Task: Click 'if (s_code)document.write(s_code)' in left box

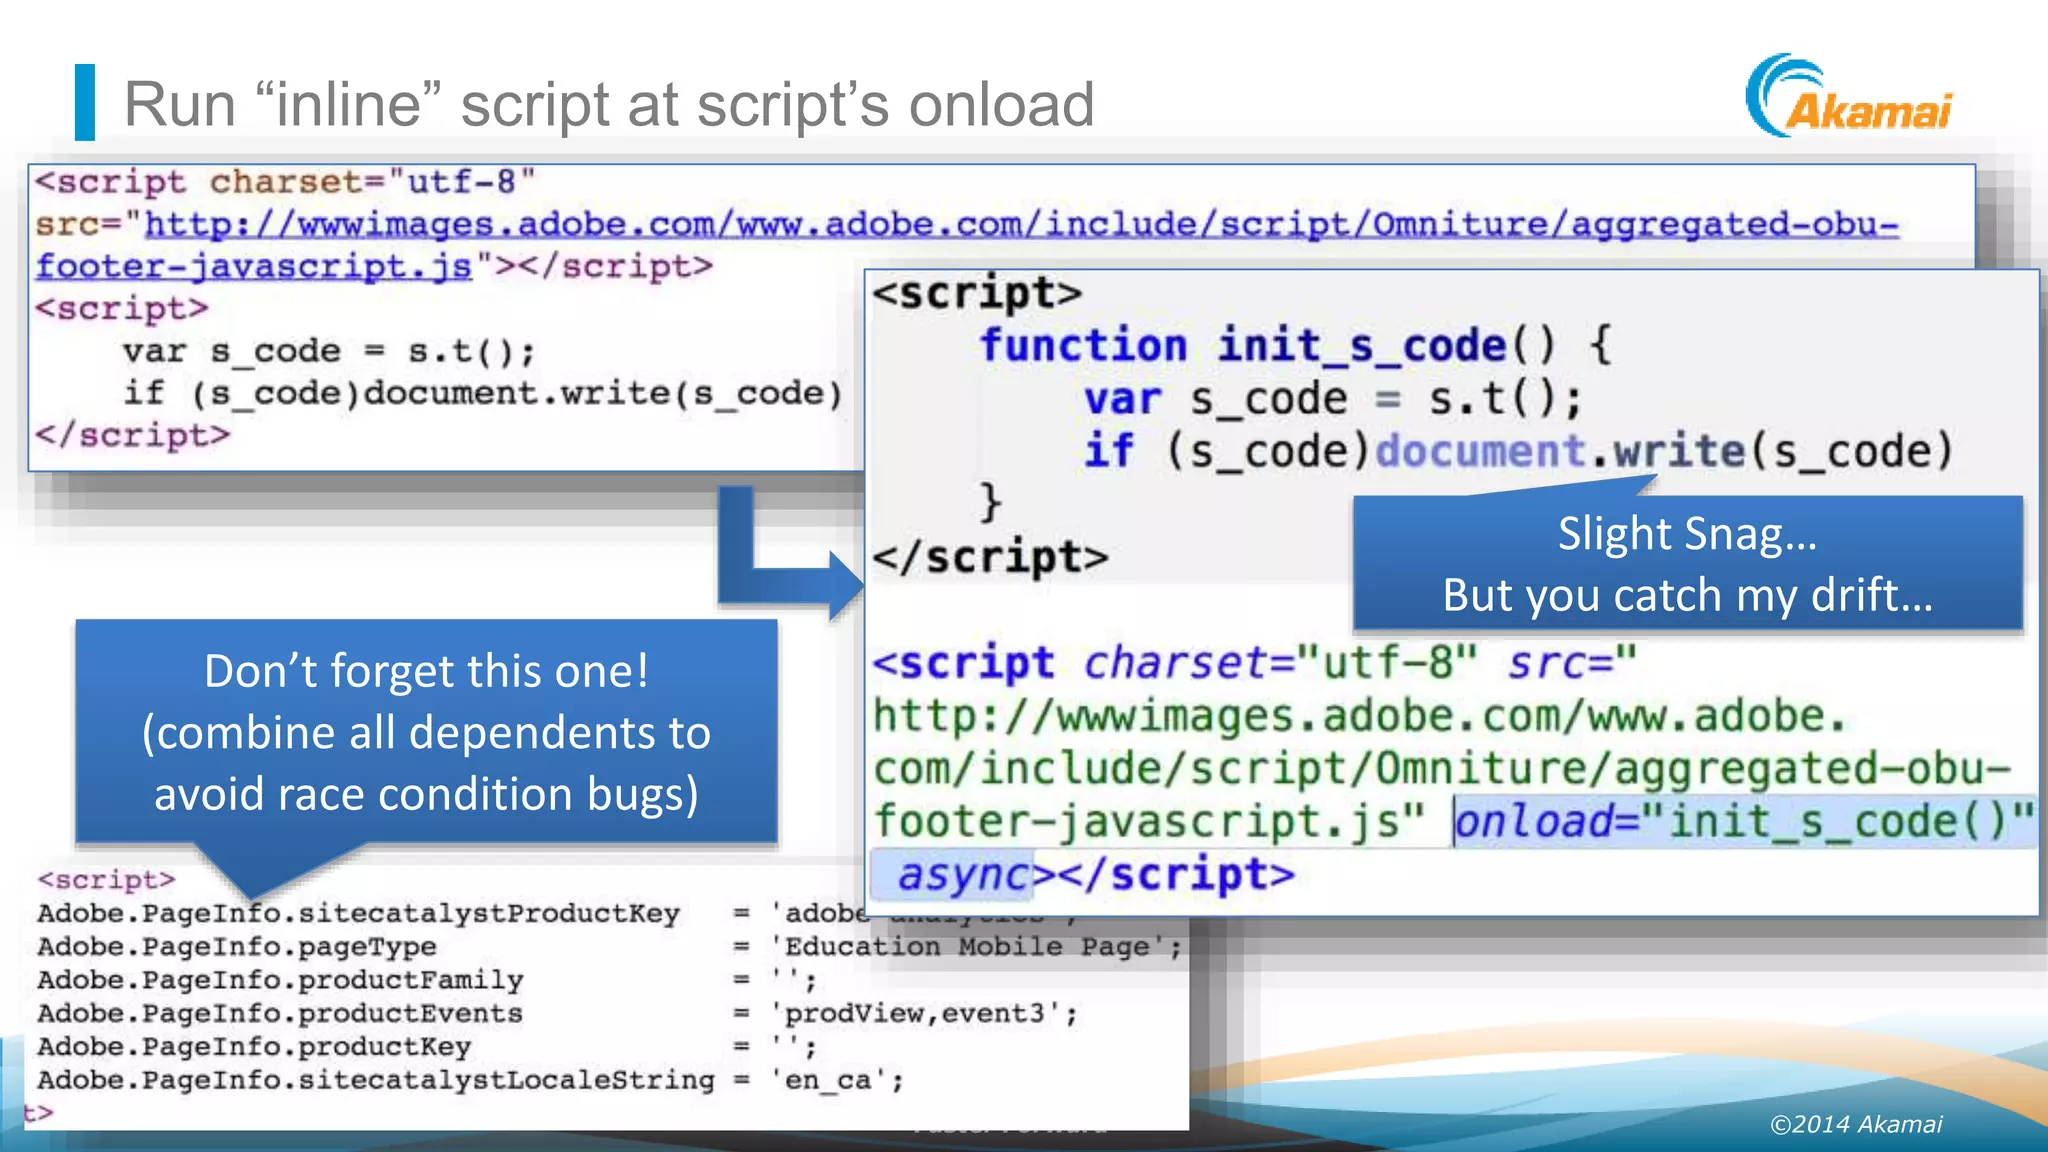Action: pyautogui.click(x=482, y=393)
